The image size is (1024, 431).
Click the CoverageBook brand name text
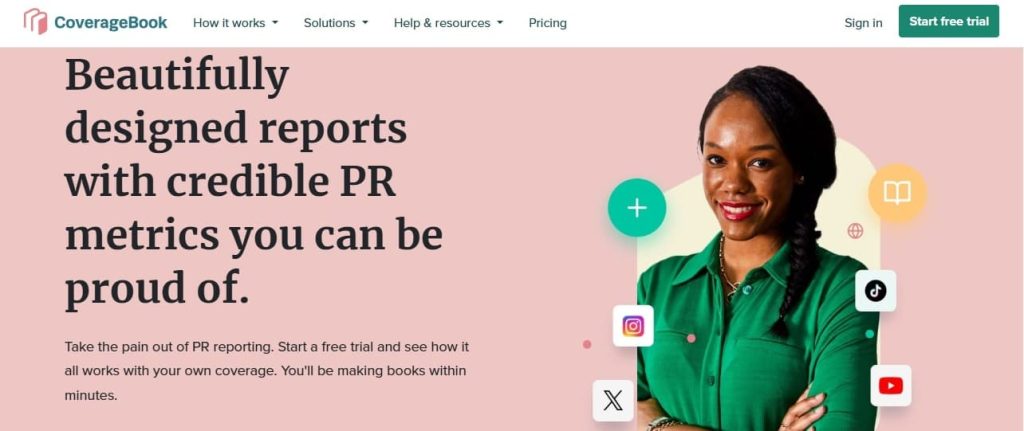click(x=110, y=23)
